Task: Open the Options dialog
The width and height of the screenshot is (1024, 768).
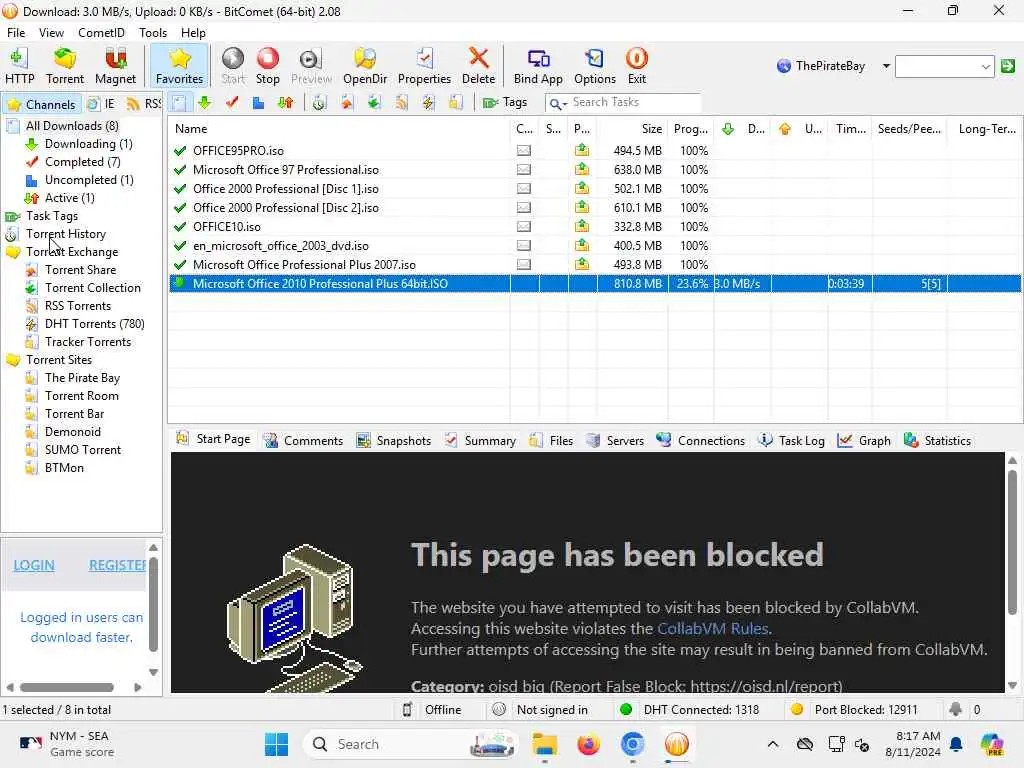Action: (x=594, y=66)
